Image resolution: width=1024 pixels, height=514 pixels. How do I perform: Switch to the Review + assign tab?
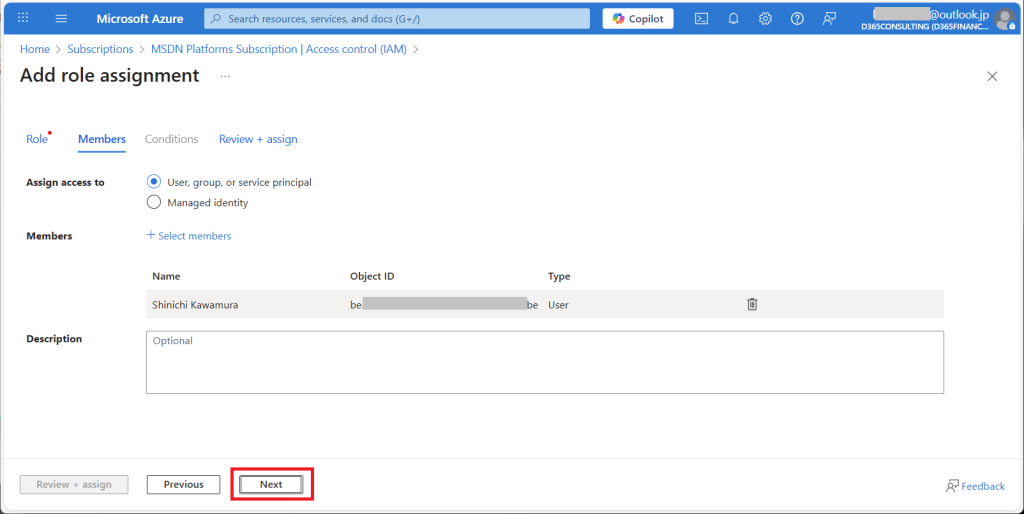258,139
